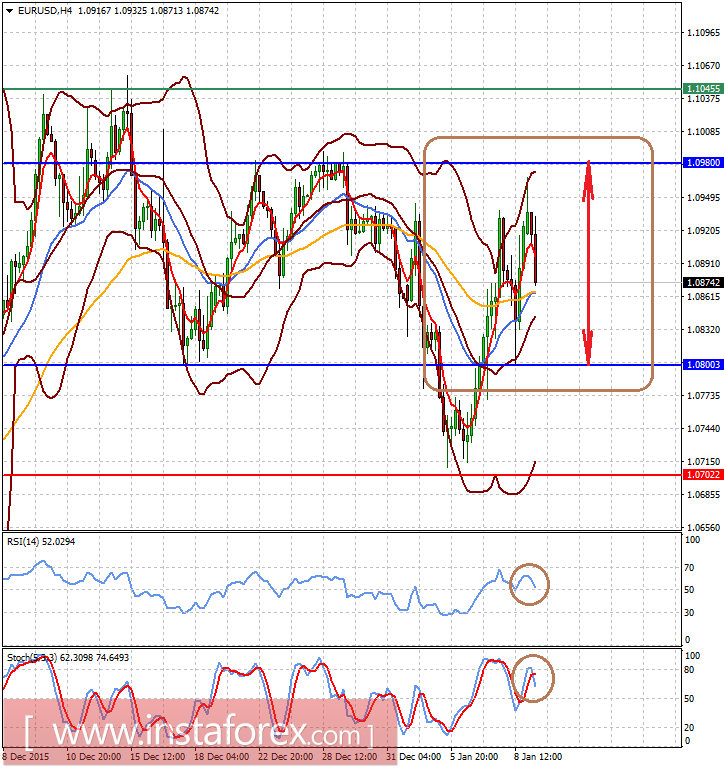
Task: Click the green 1.10455 price level label
Action: [x=703, y=89]
